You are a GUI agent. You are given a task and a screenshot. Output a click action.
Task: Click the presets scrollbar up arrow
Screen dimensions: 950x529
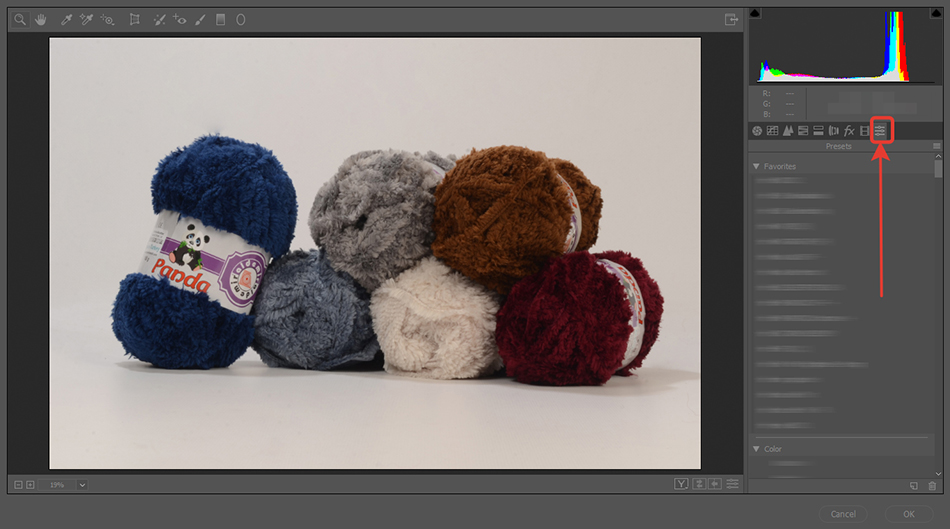pyautogui.click(x=938, y=156)
